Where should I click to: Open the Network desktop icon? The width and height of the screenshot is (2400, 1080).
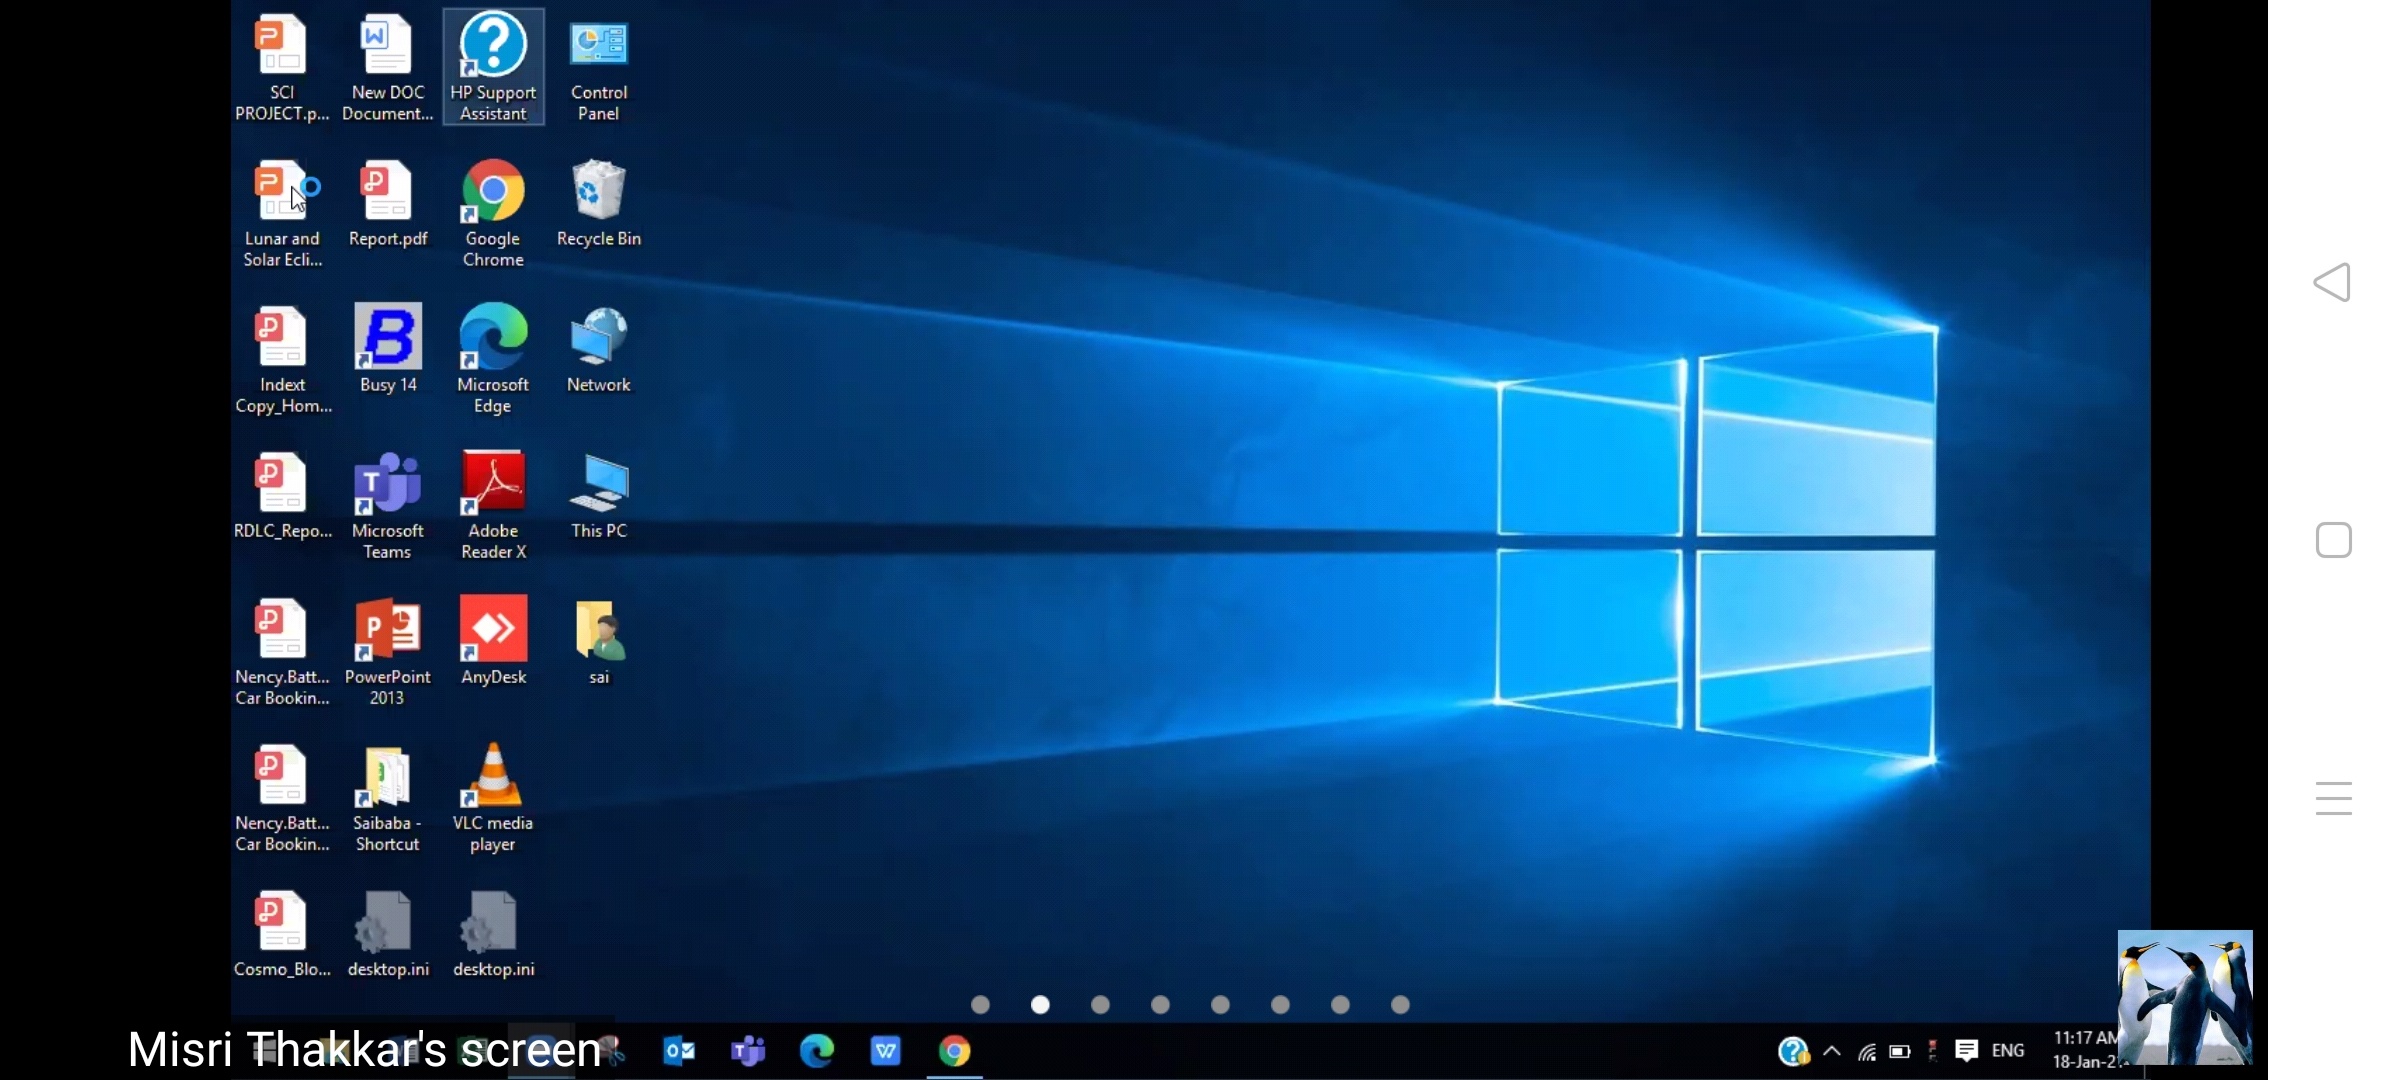coord(599,349)
